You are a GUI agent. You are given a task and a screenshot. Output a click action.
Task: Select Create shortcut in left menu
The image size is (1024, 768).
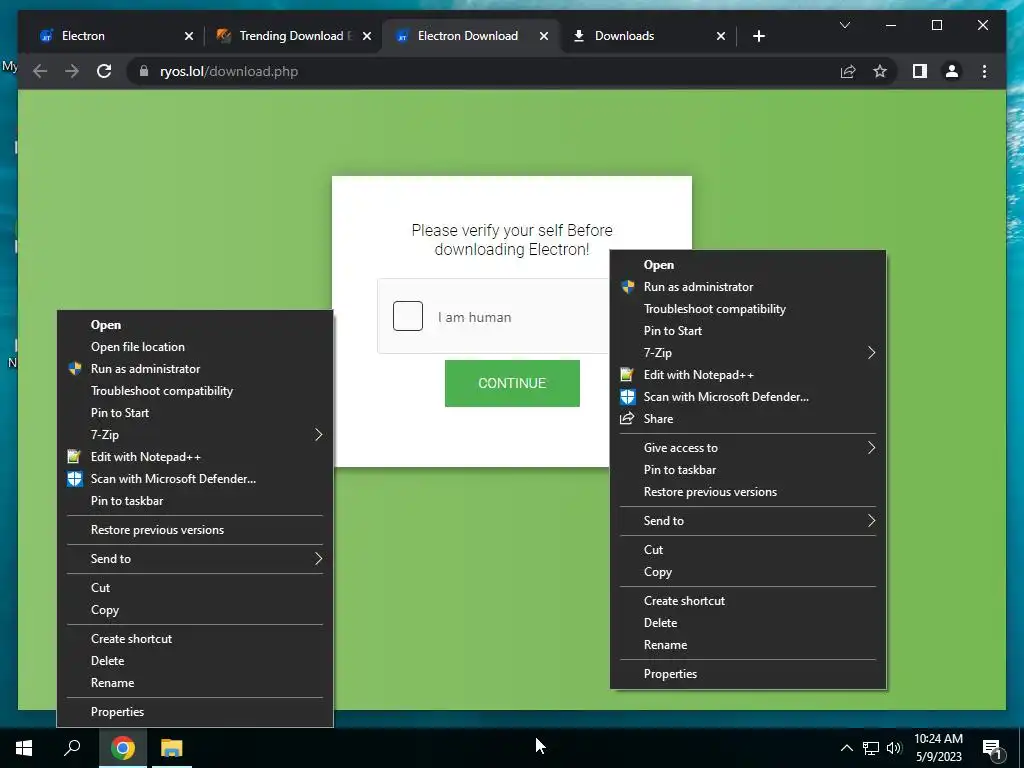pos(195,639)
